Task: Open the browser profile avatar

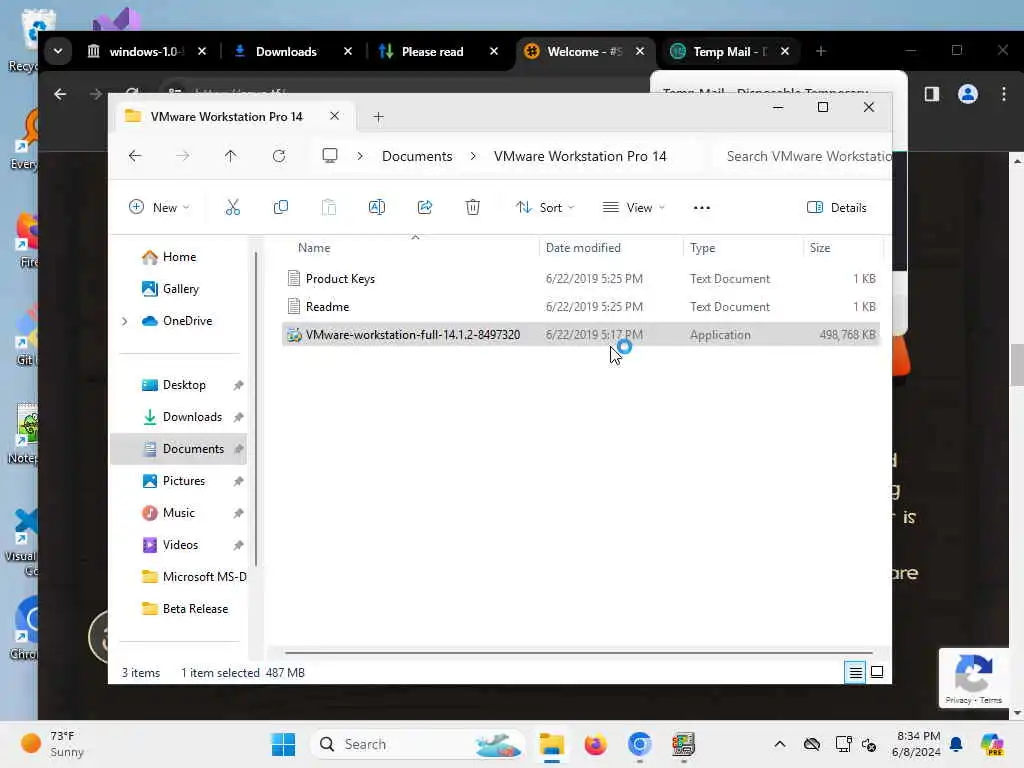Action: 967,94
